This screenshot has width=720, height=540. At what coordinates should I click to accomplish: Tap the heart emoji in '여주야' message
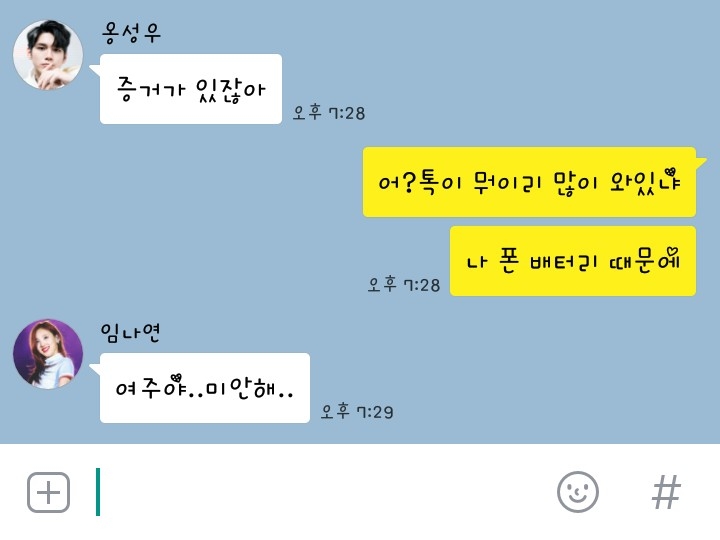[x=176, y=378]
